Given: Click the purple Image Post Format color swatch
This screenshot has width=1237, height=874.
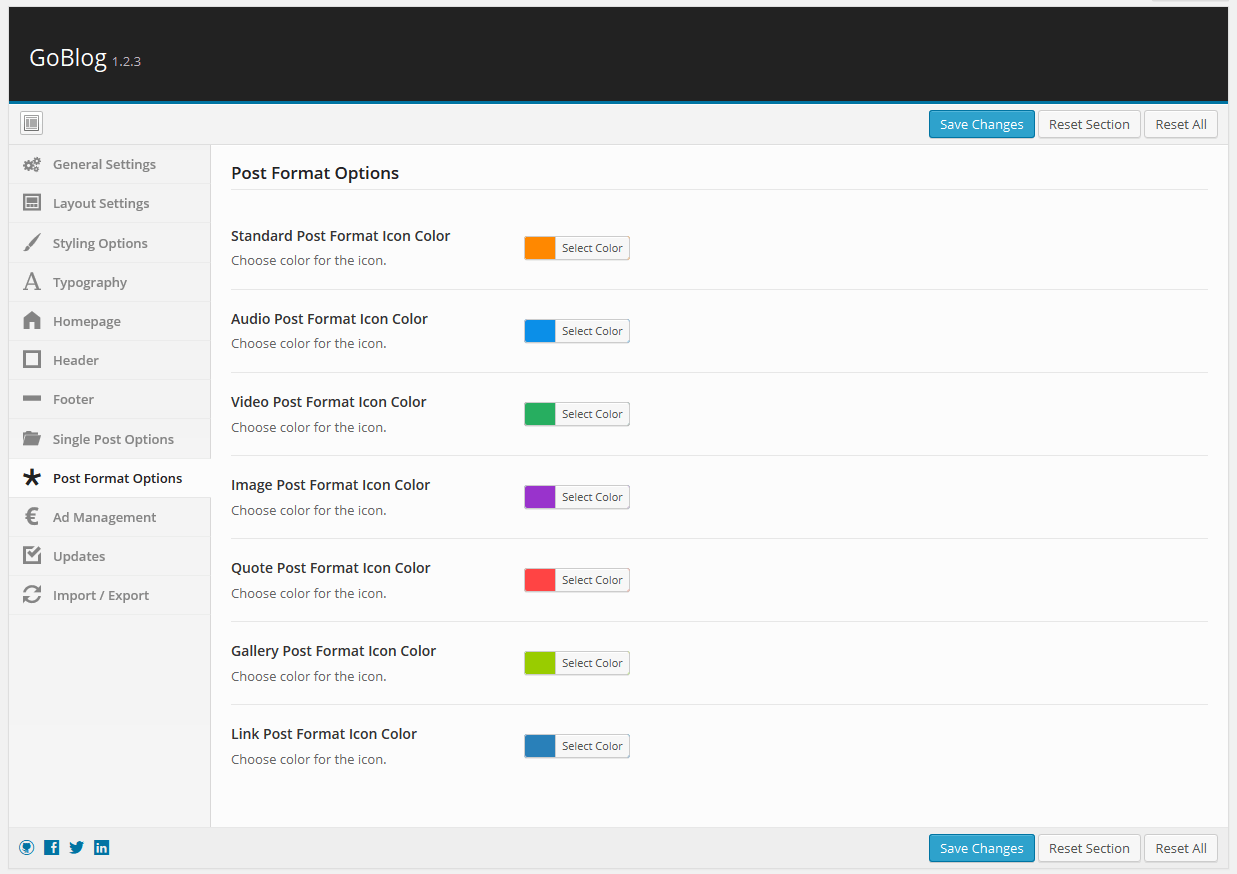Looking at the screenshot, I should coord(540,497).
